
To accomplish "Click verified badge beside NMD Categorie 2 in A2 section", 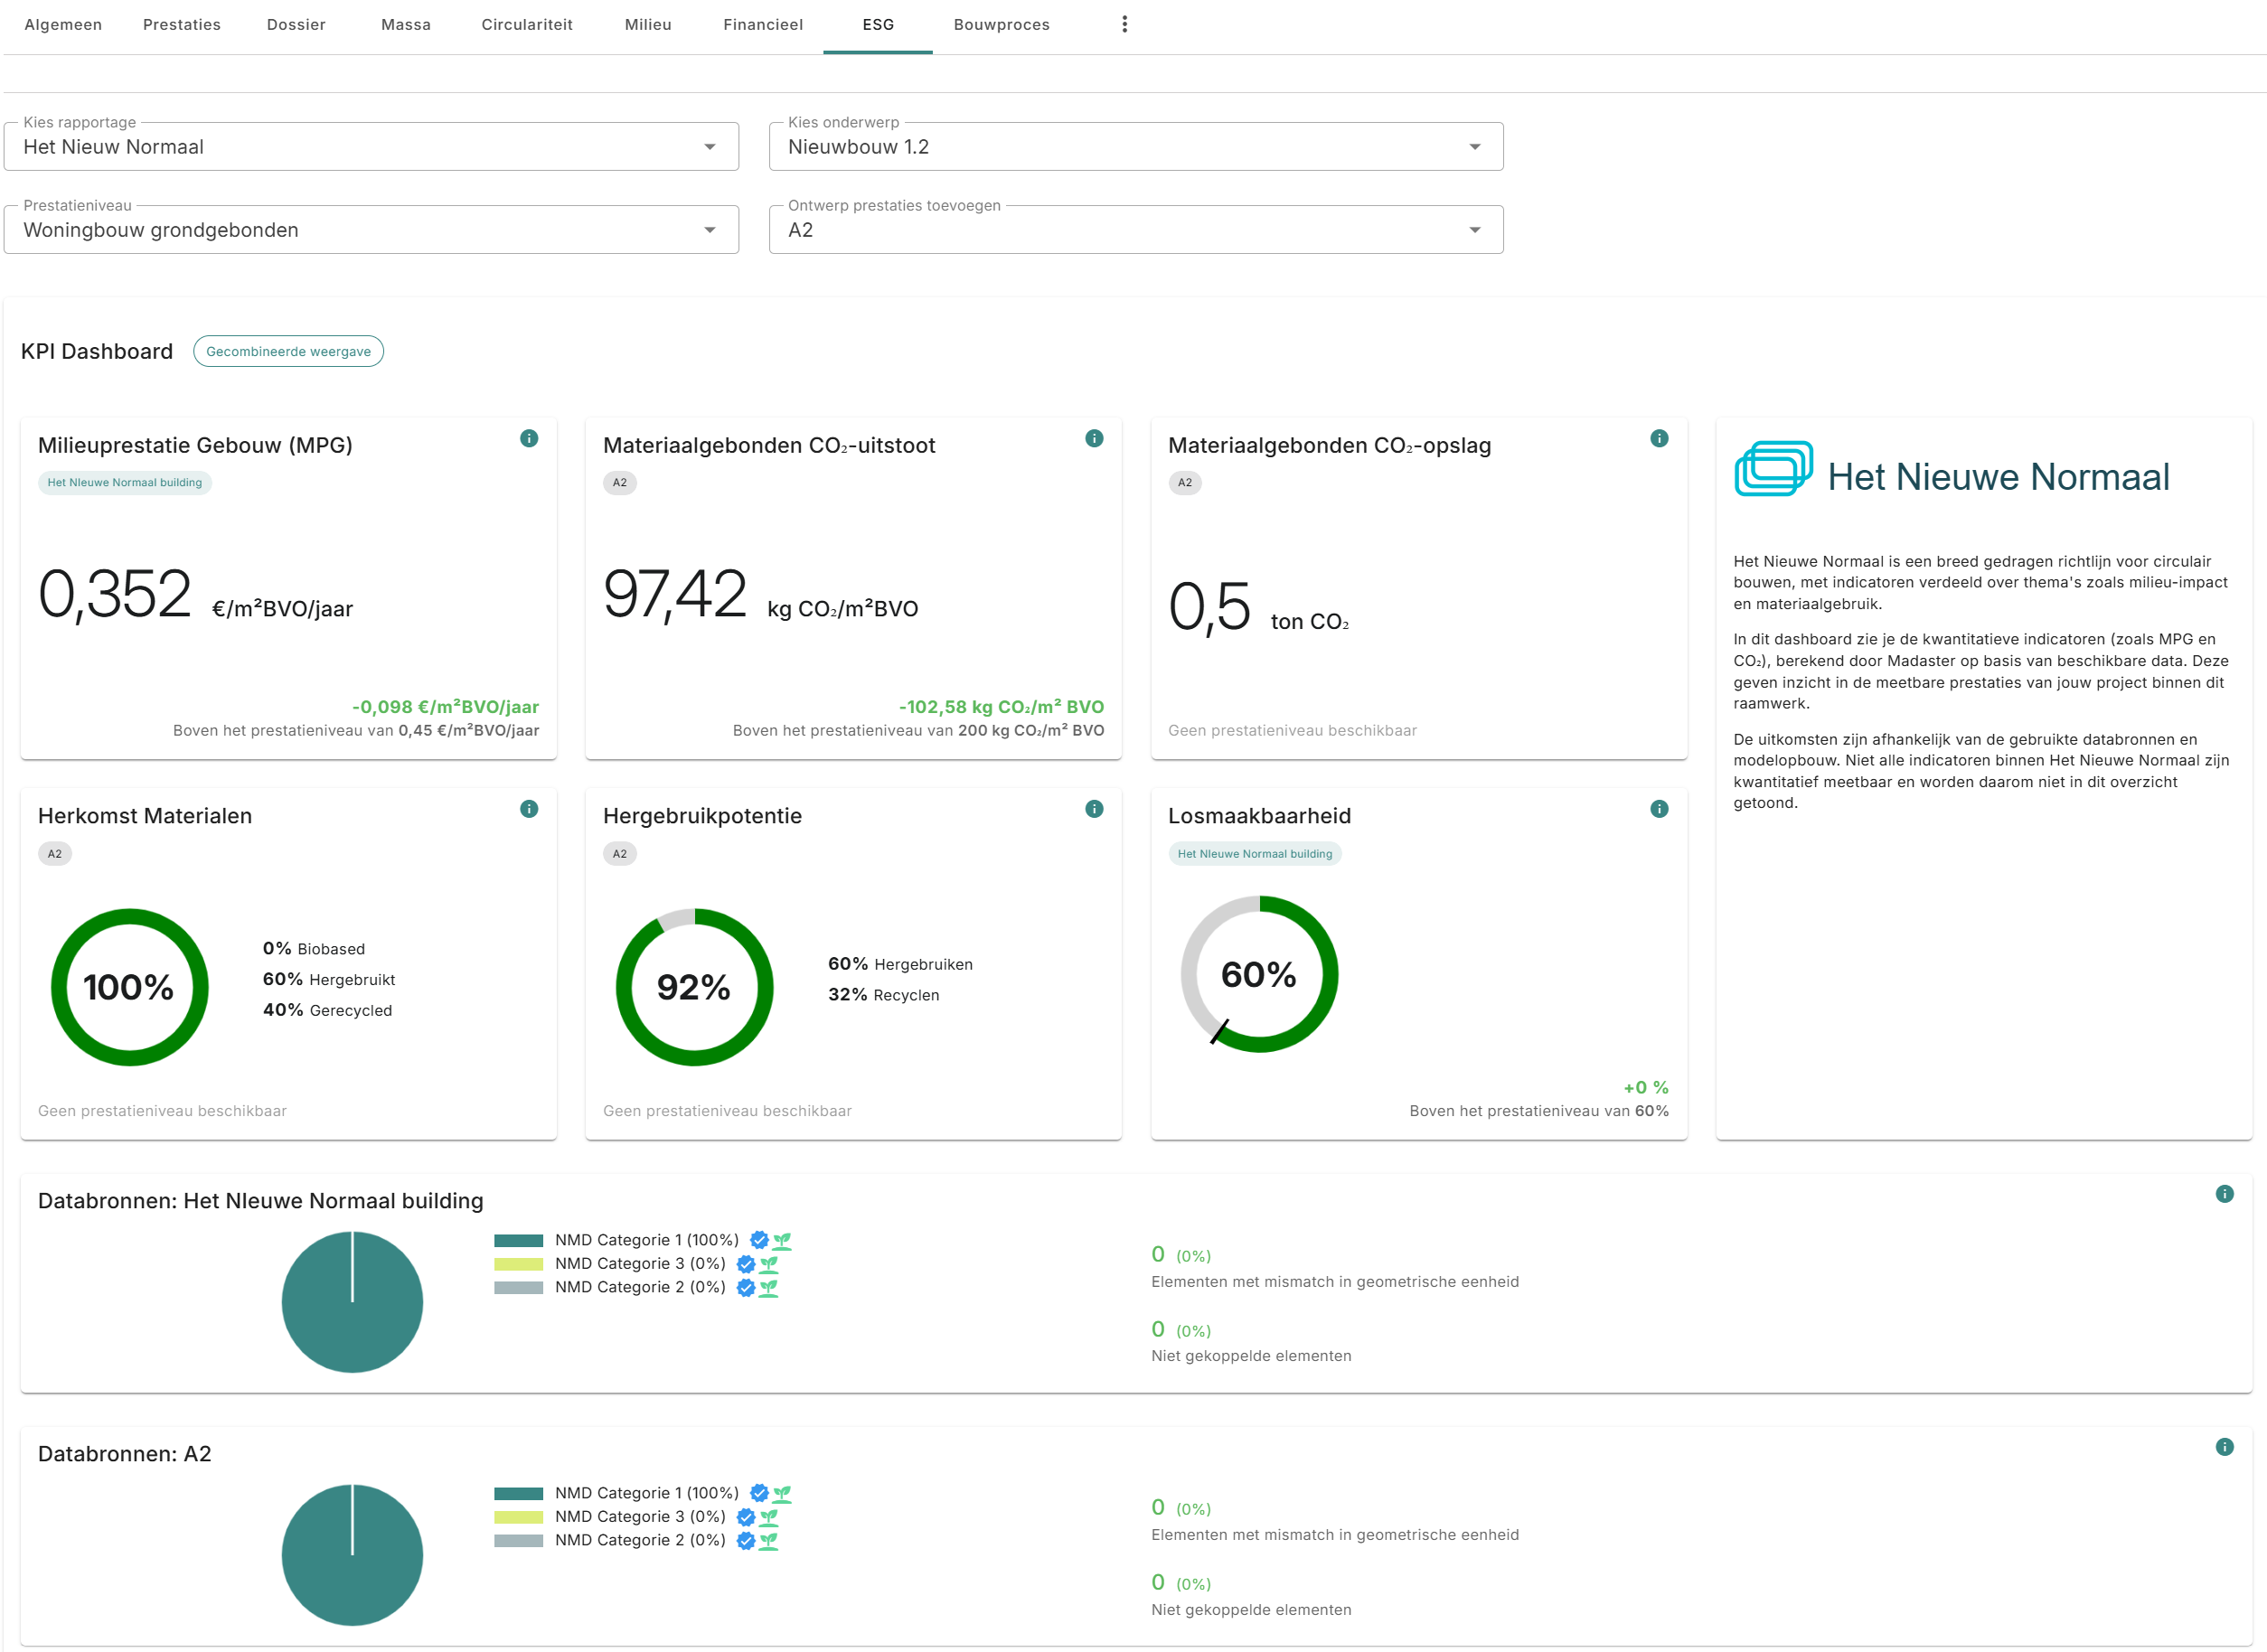I will point(746,1541).
